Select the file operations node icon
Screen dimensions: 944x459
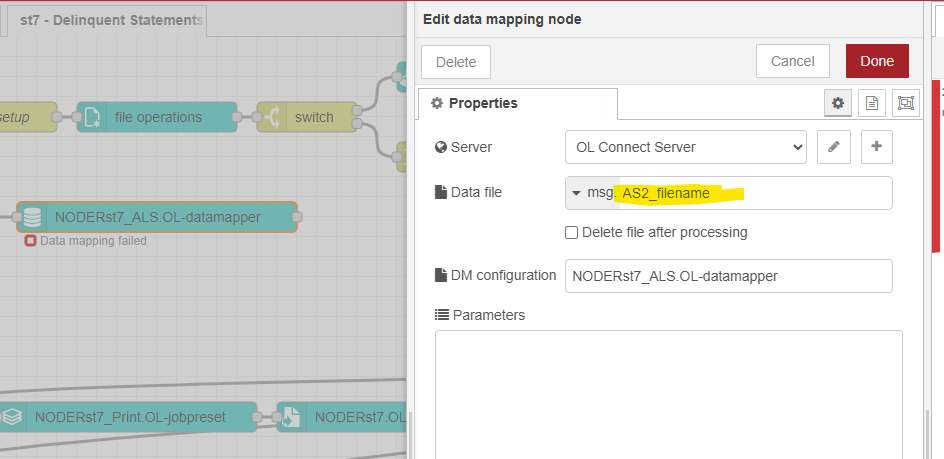pyautogui.click(x=92, y=117)
